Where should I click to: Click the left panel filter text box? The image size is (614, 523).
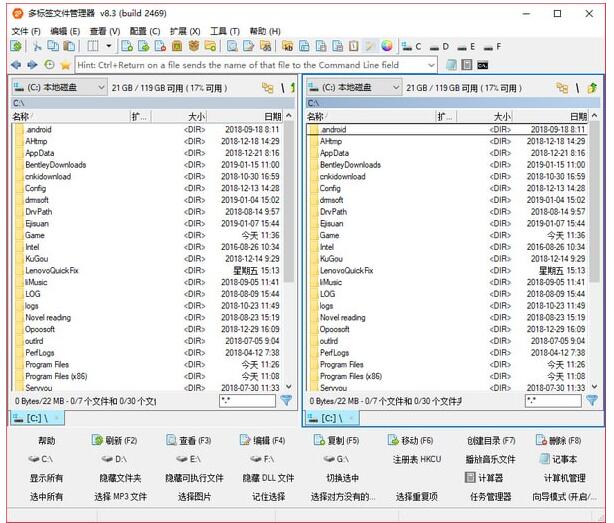click(x=247, y=400)
